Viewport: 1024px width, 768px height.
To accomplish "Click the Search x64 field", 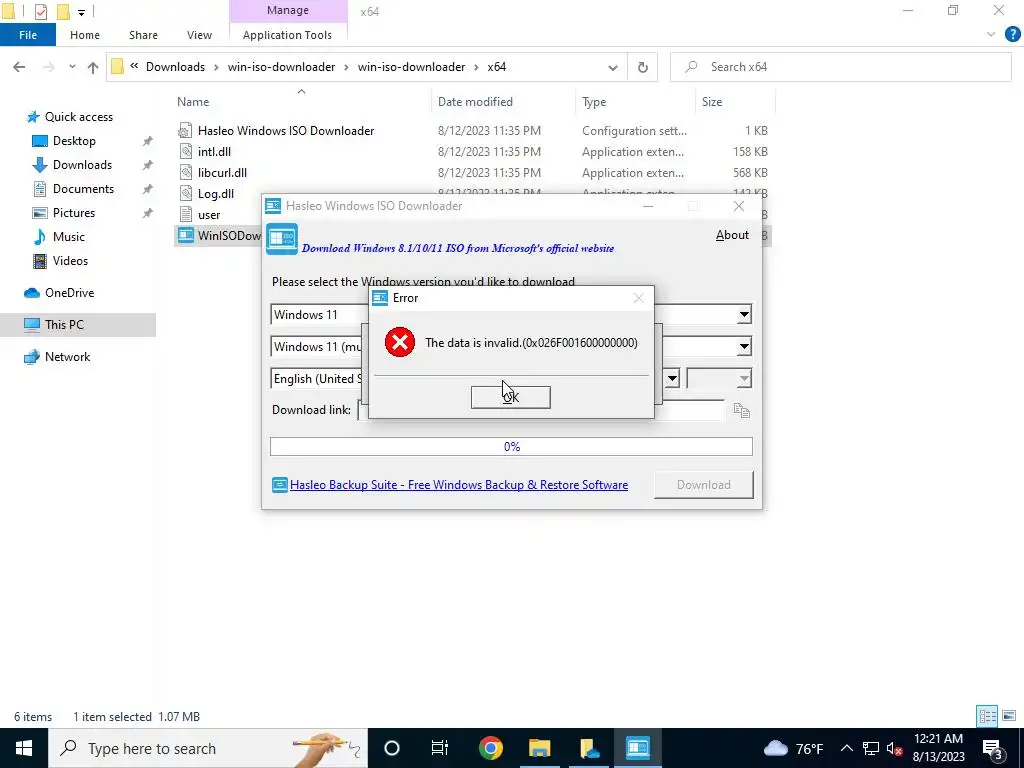I will tap(840, 67).
